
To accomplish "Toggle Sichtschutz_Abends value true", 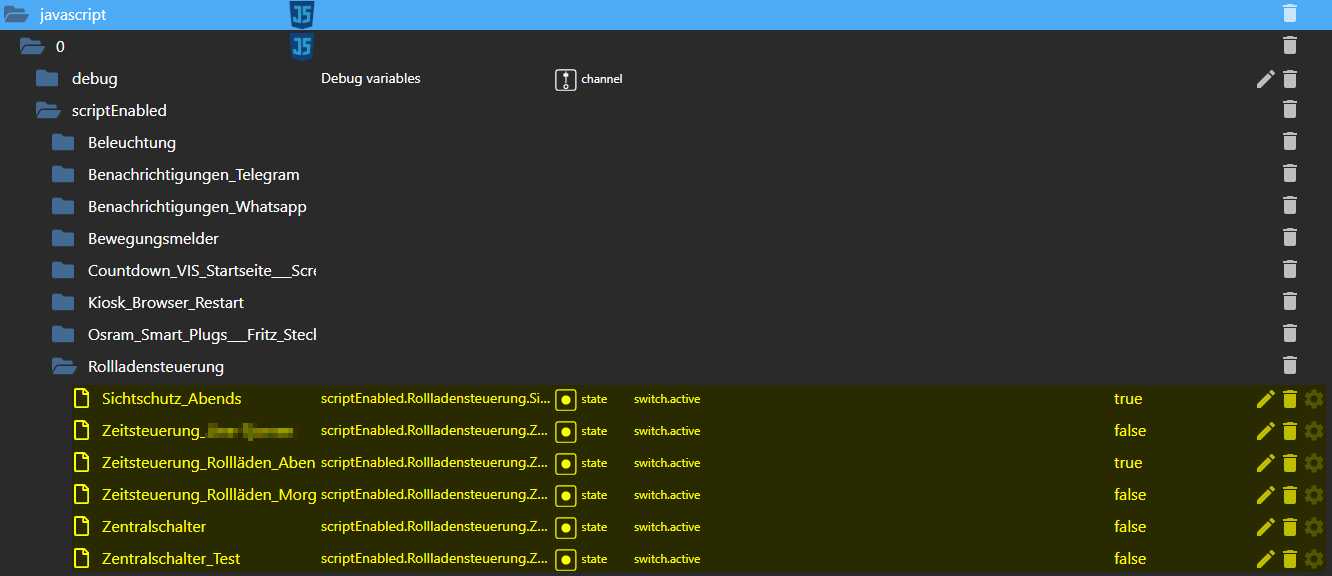I will click(x=1128, y=399).
